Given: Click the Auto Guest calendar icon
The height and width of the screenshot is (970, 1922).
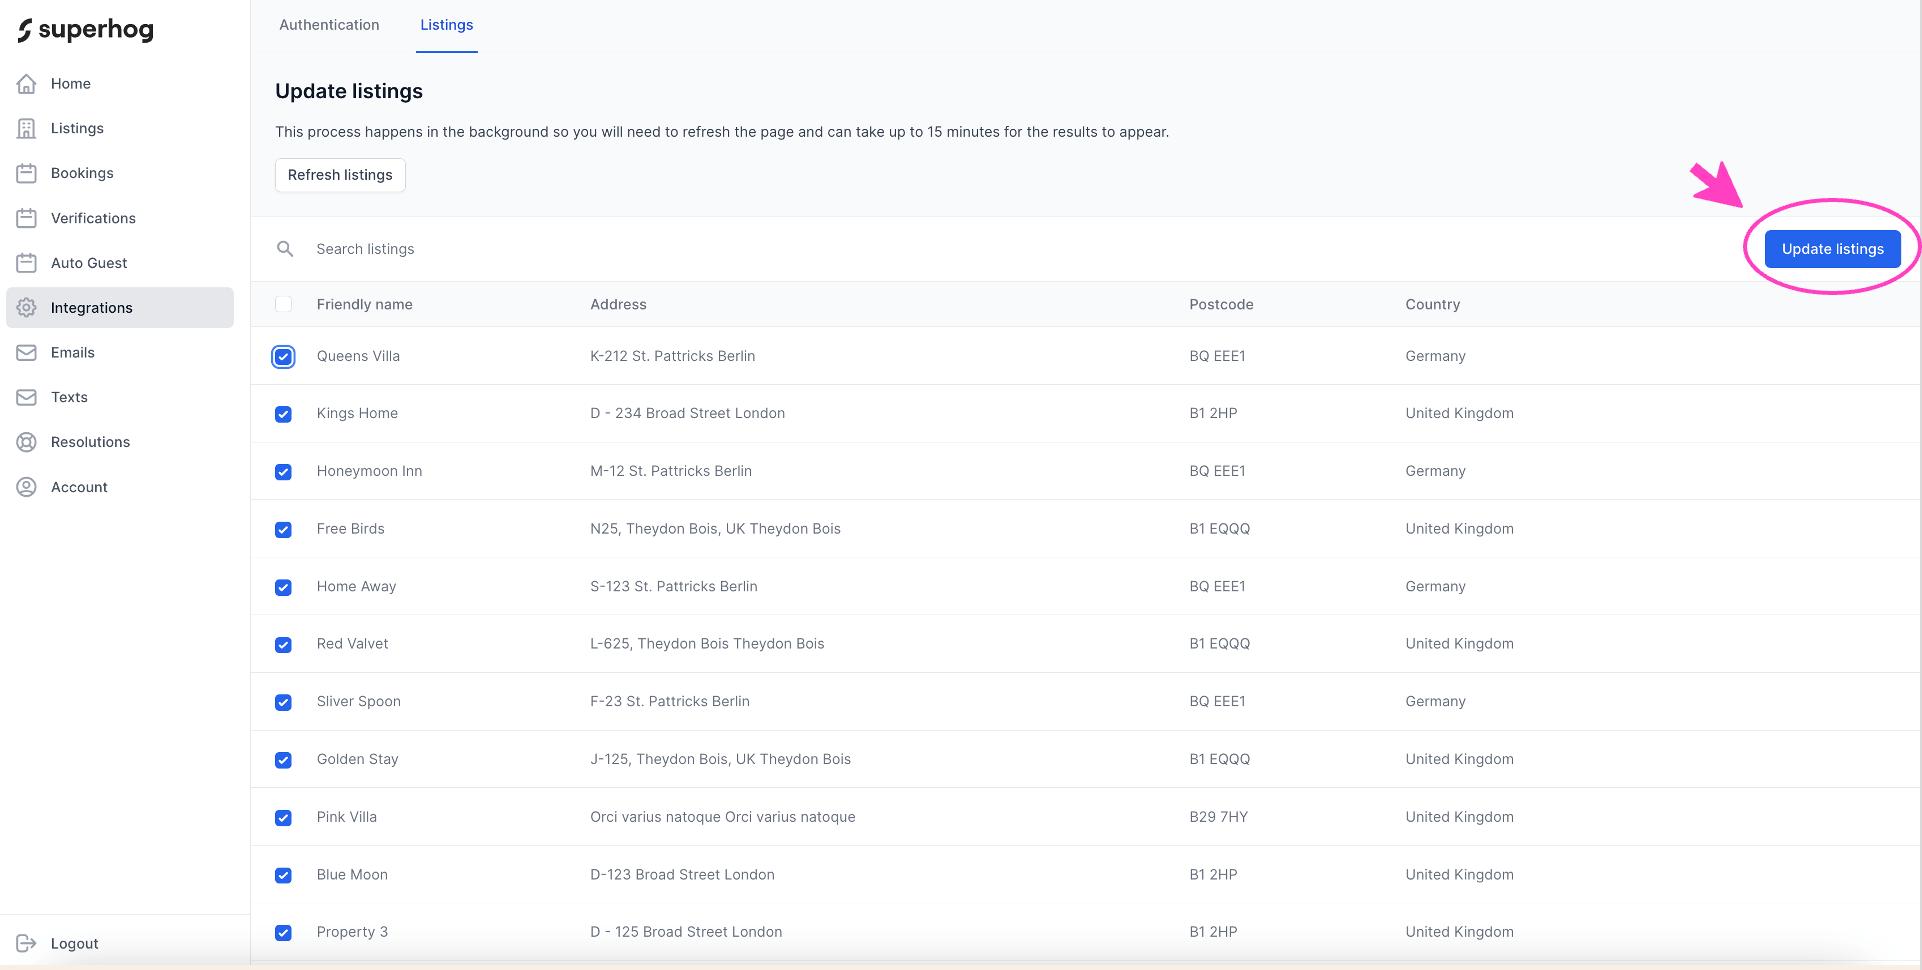Looking at the screenshot, I should click(27, 263).
